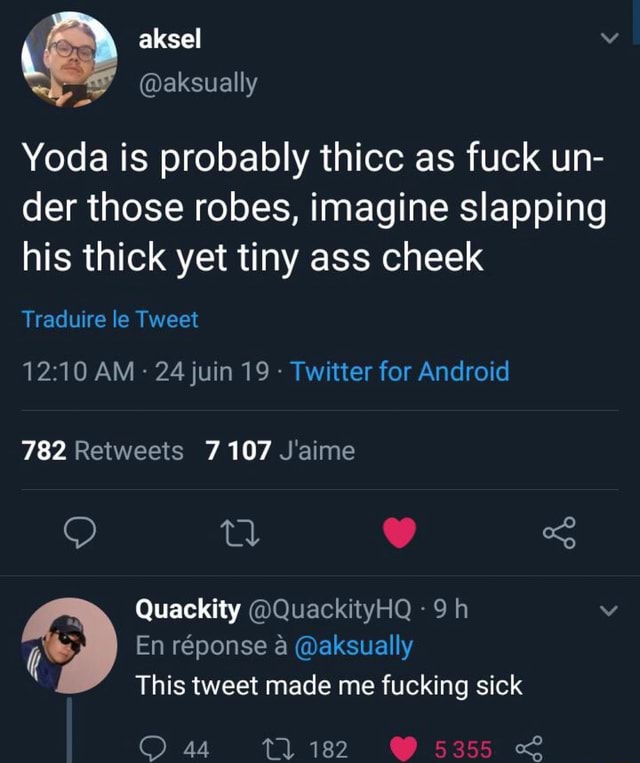Viewport: 640px width, 763px height.
Task: Open aksel's profile picture
Action: 69,60
